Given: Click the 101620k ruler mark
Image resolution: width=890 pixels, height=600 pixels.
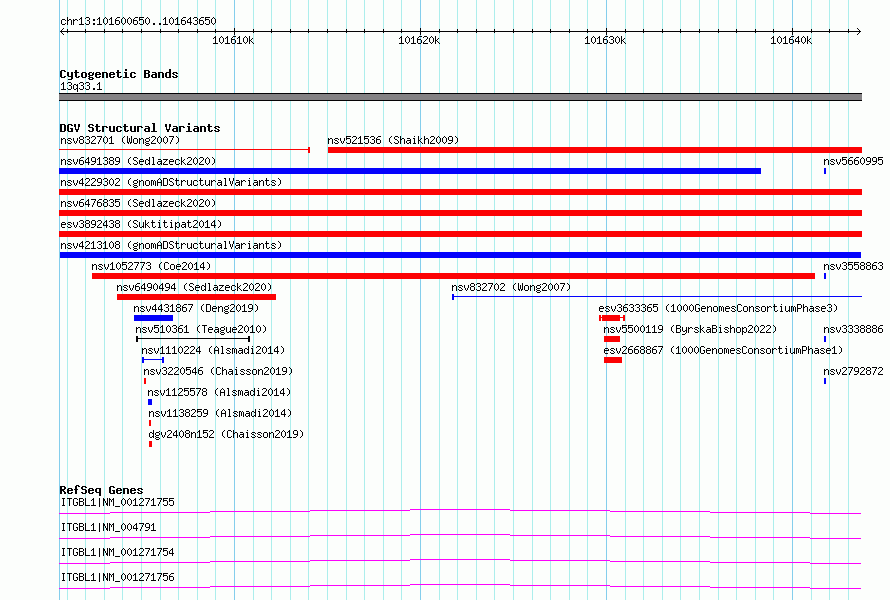Looking at the screenshot, I should [x=419, y=40].
